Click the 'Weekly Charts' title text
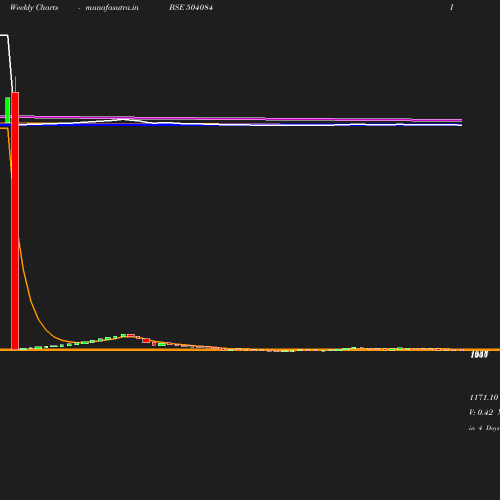This screenshot has width=500, height=500. coord(34,8)
